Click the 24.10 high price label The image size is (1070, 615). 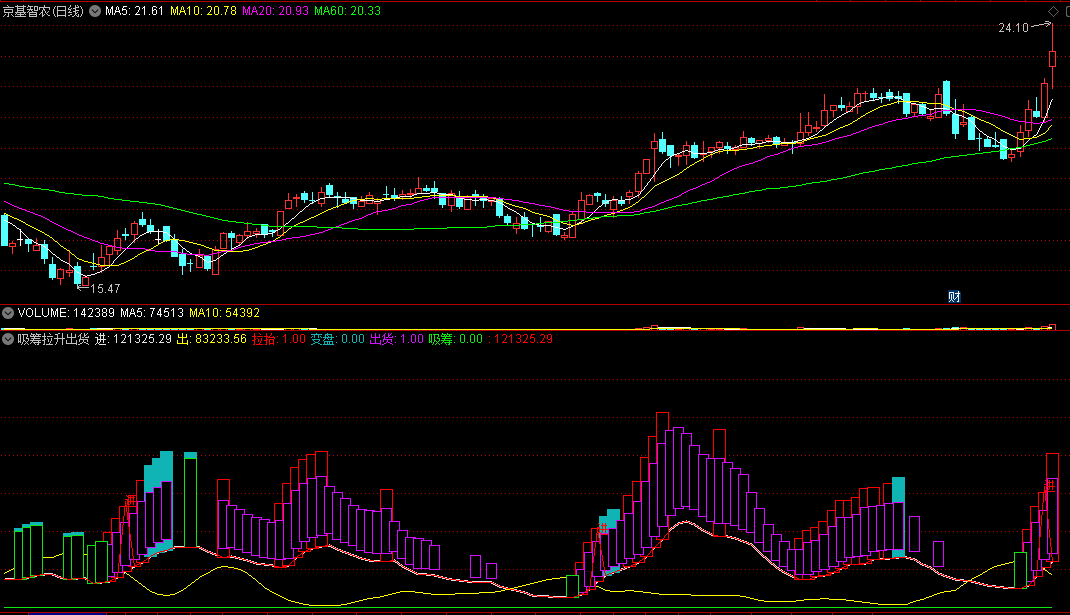[x=1013, y=27]
